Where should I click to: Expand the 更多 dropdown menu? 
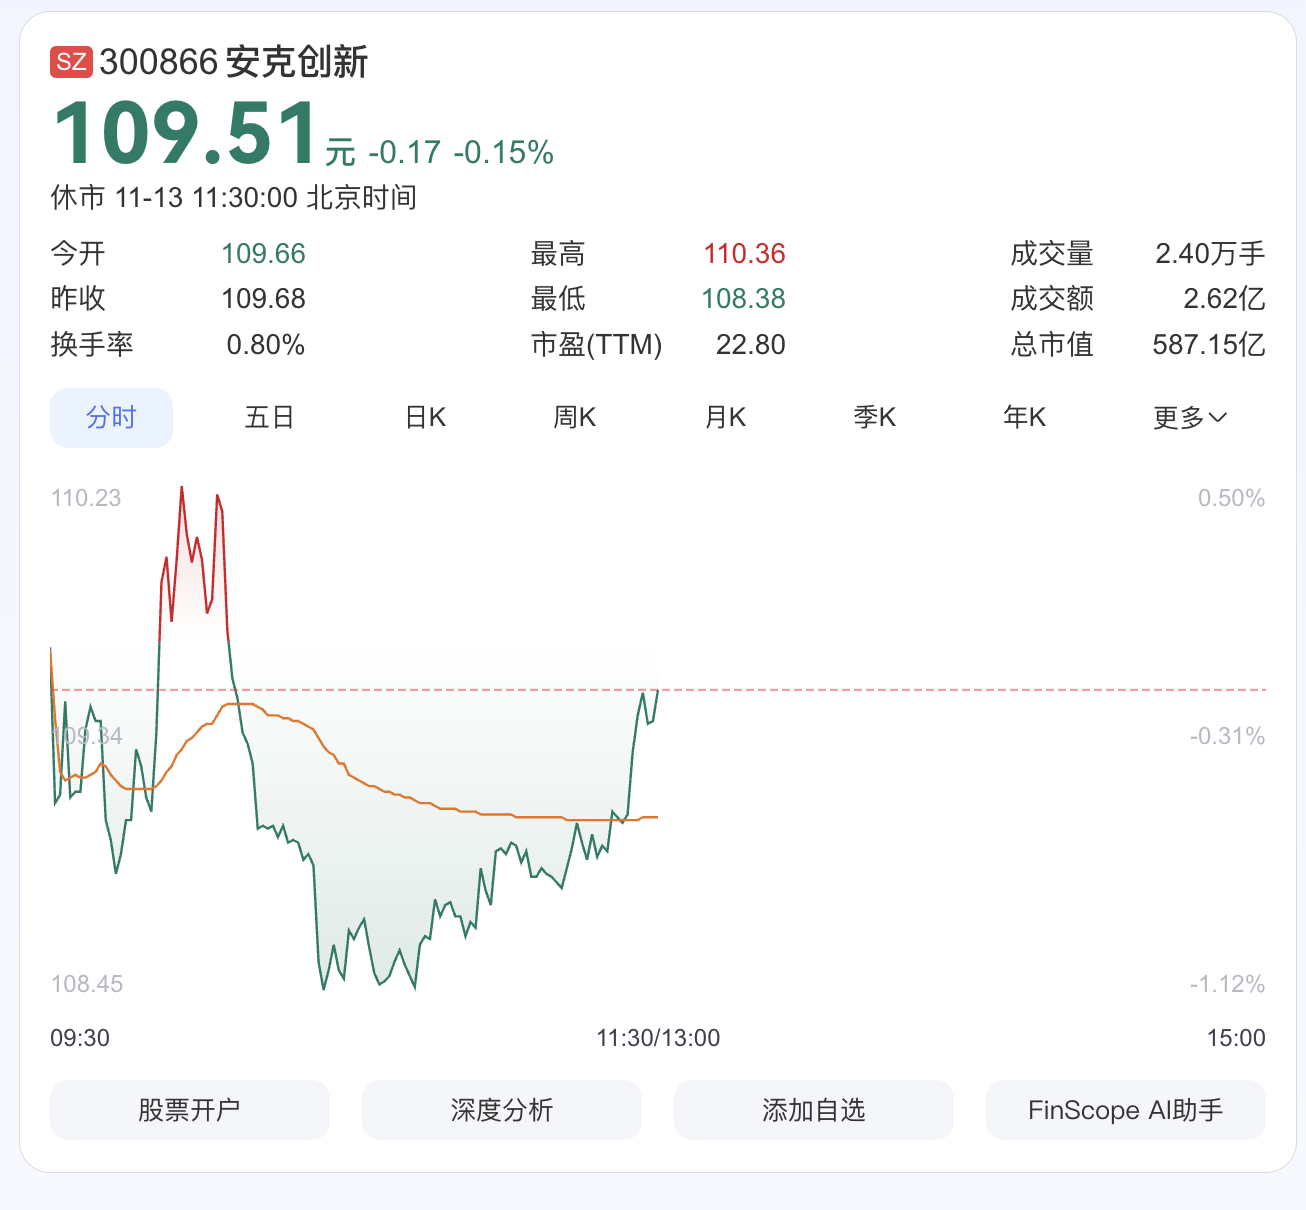1189,417
